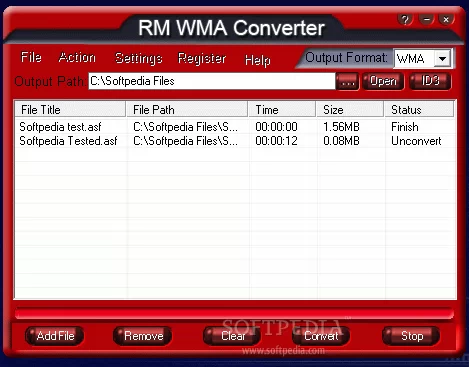Viewport: 469px width, 367px height.
Task: Open the File menu
Action: (31, 57)
